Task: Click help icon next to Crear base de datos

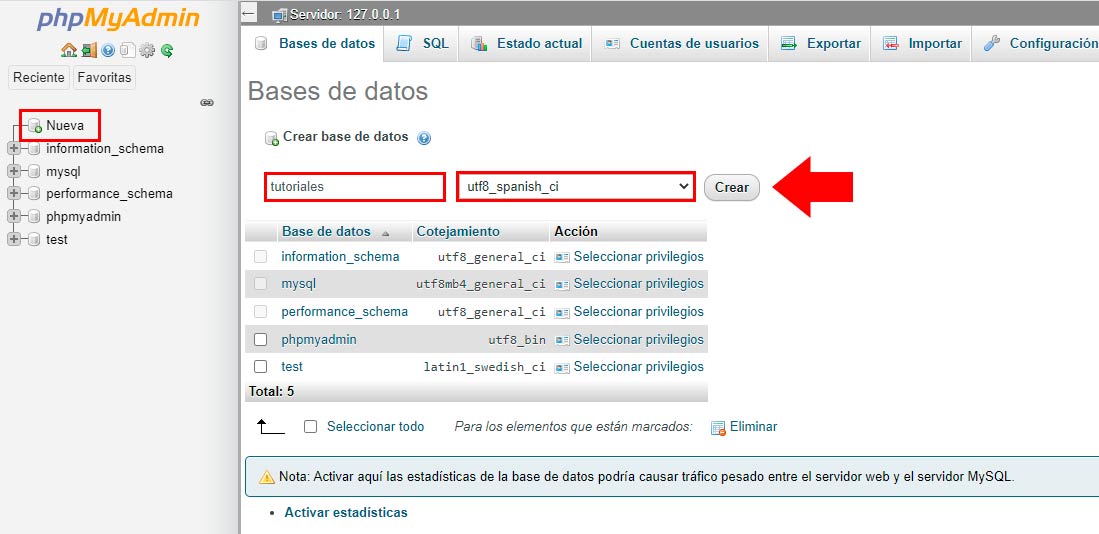Action: [x=423, y=138]
